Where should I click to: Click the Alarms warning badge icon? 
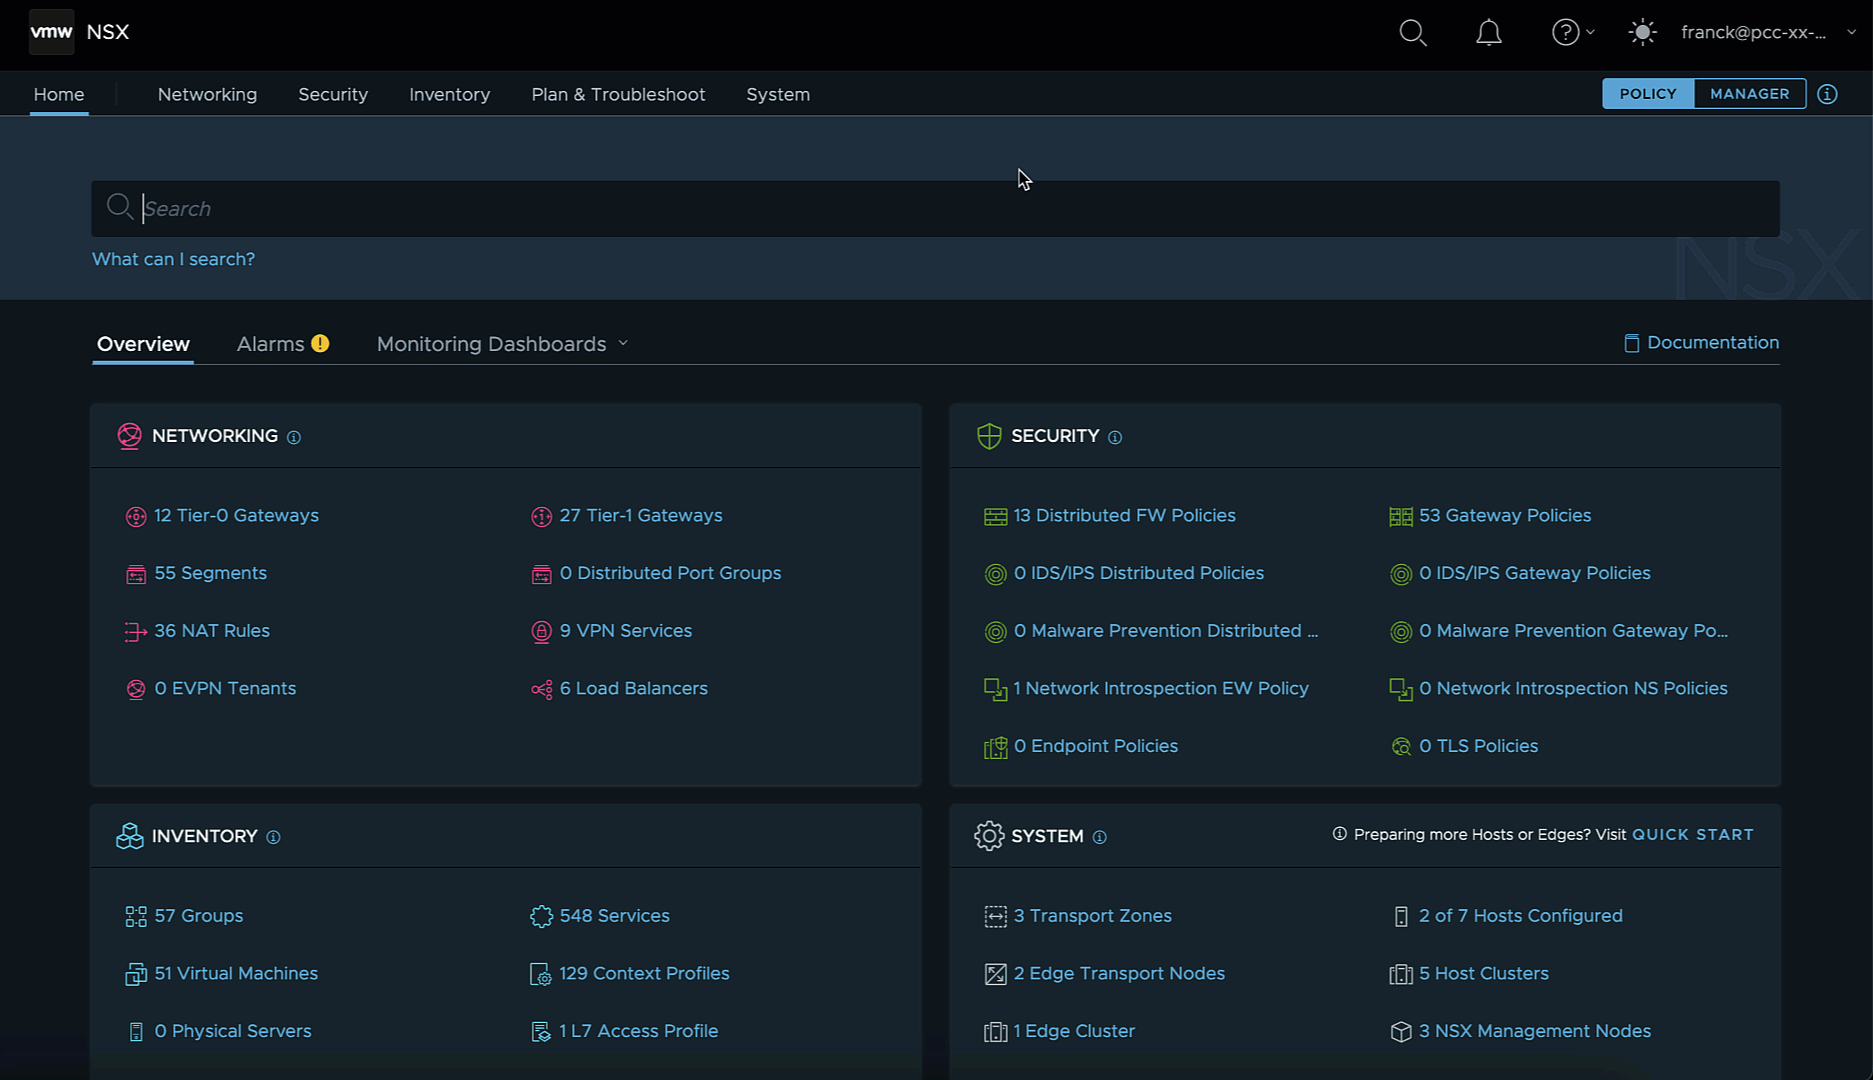click(320, 343)
